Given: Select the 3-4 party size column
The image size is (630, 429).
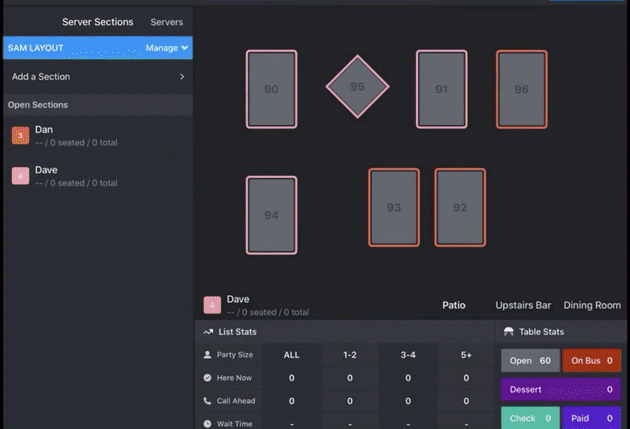Looking at the screenshot, I should pyautogui.click(x=408, y=355).
